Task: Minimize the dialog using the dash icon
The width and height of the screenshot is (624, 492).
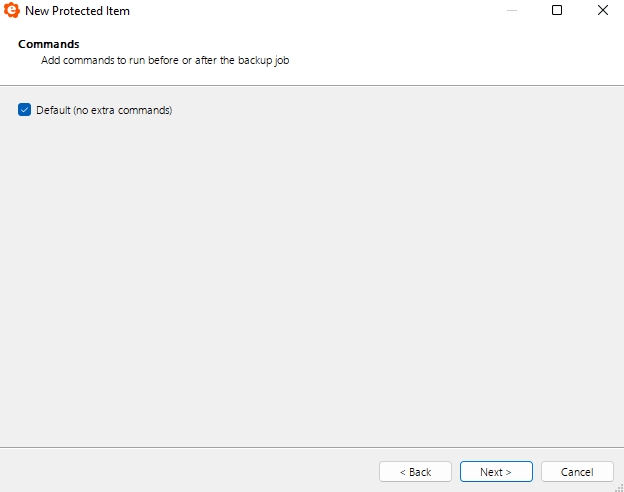Action: 512,10
